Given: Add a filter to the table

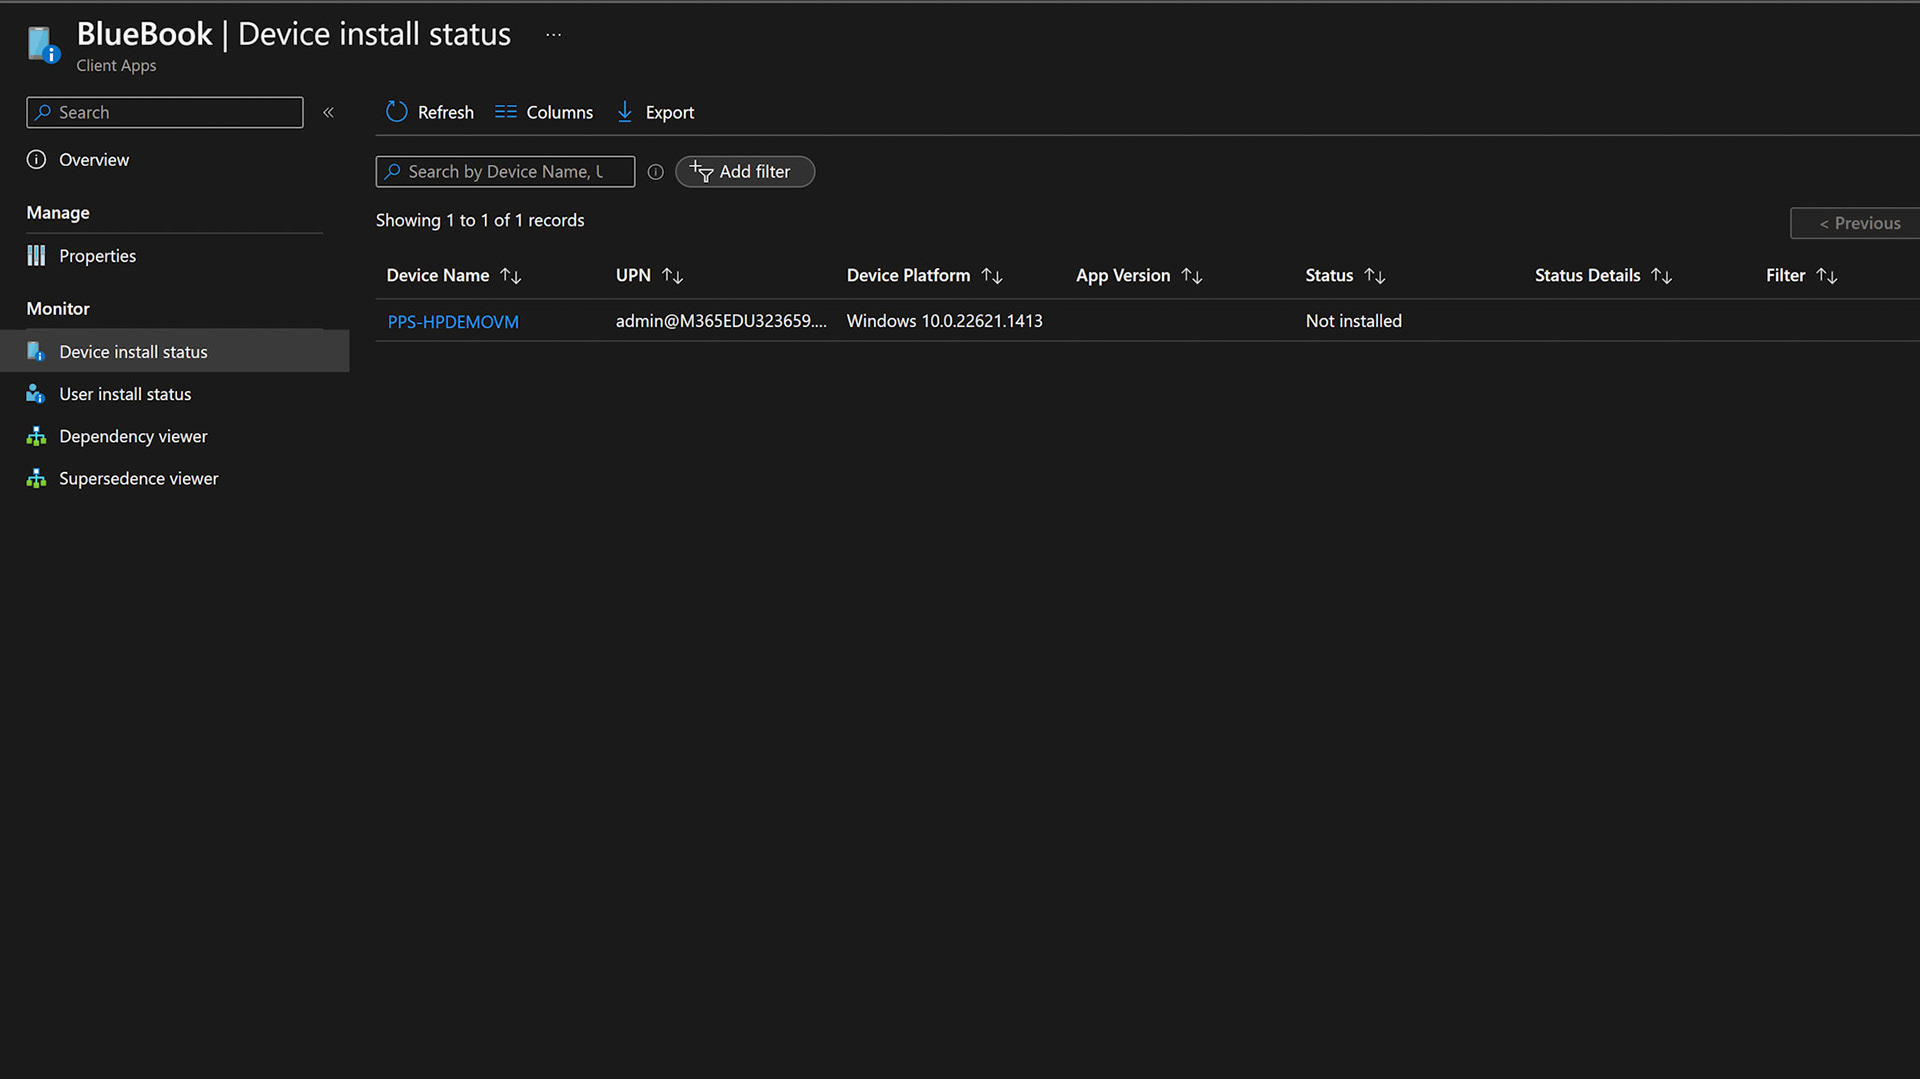Looking at the screenshot, I should coord(745,172).
